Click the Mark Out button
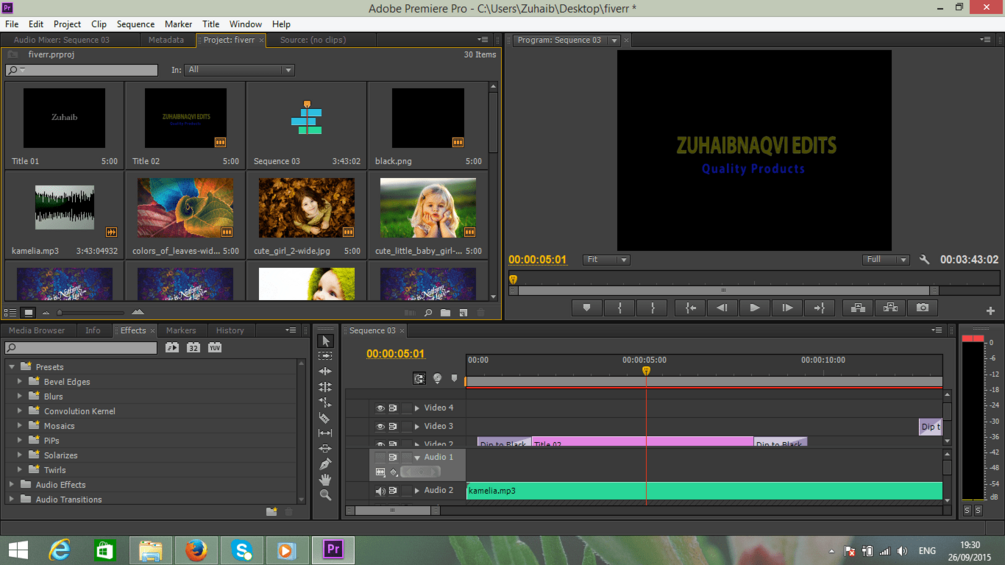 click(652, 308)
